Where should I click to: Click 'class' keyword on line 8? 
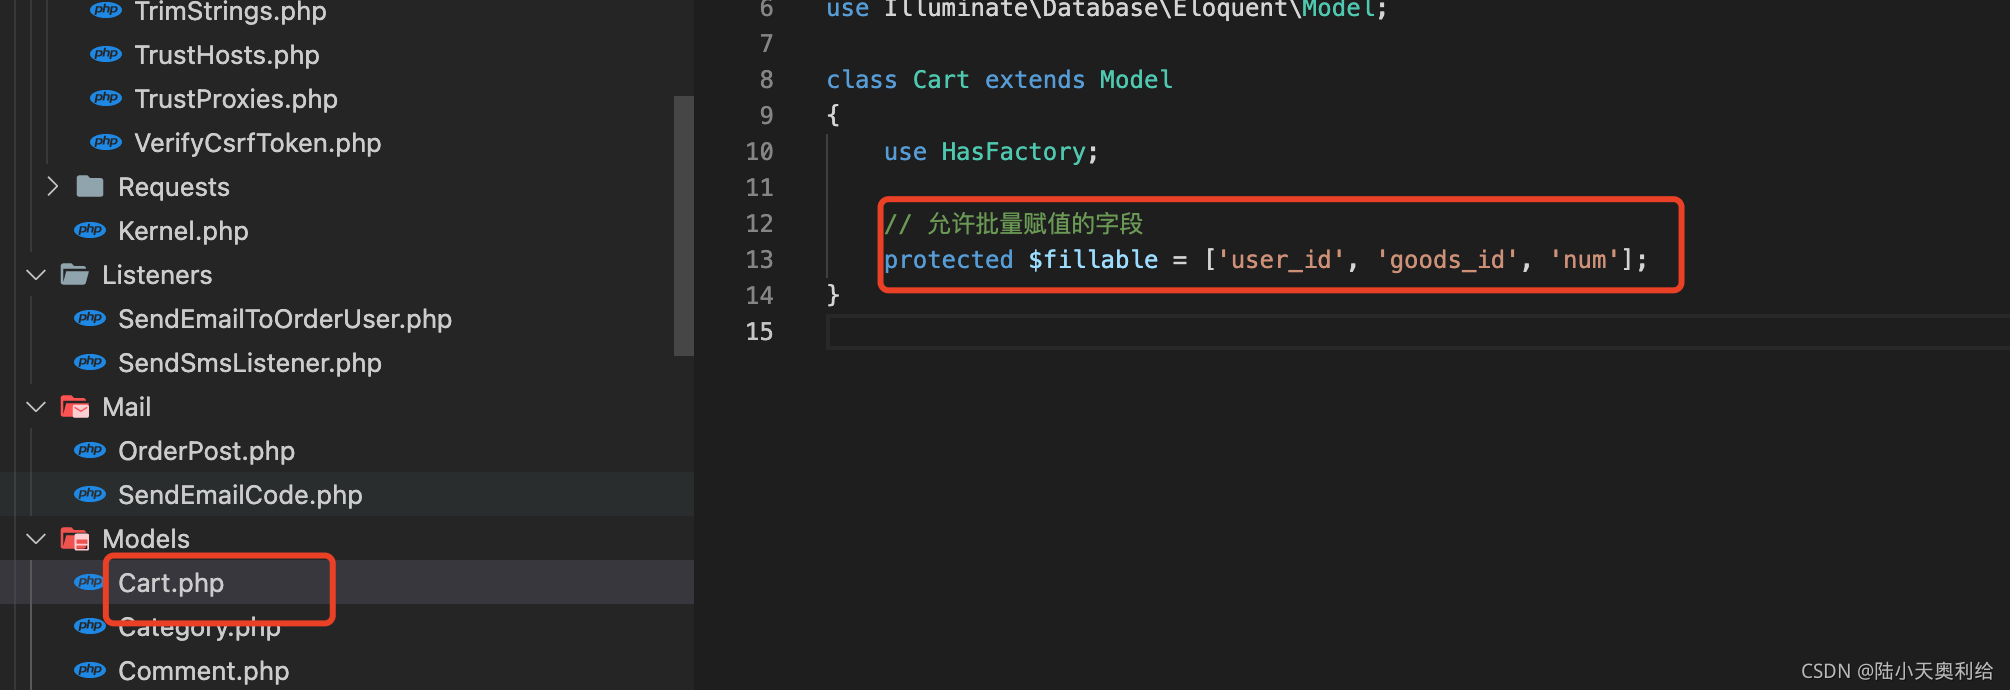coord(862,80)
